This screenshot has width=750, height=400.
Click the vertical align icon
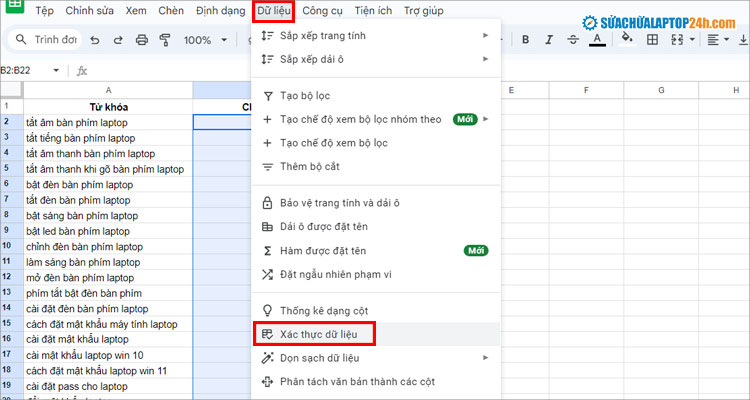pos(744,40)
